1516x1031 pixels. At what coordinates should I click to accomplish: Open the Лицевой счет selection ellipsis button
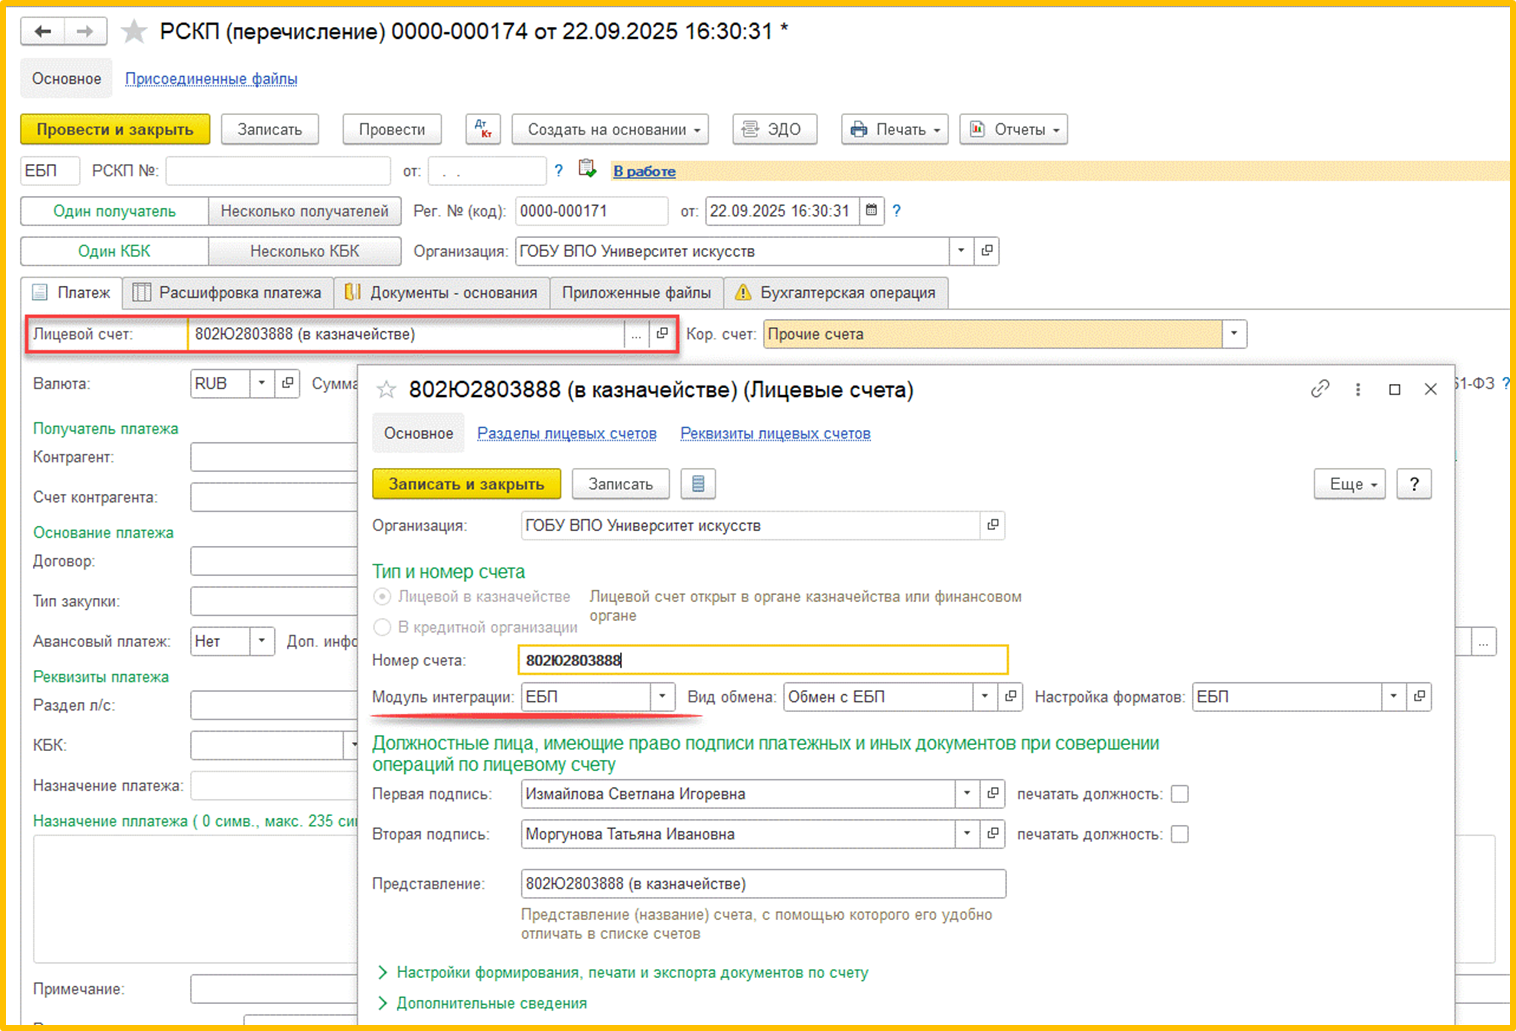(x=636, y=335)
